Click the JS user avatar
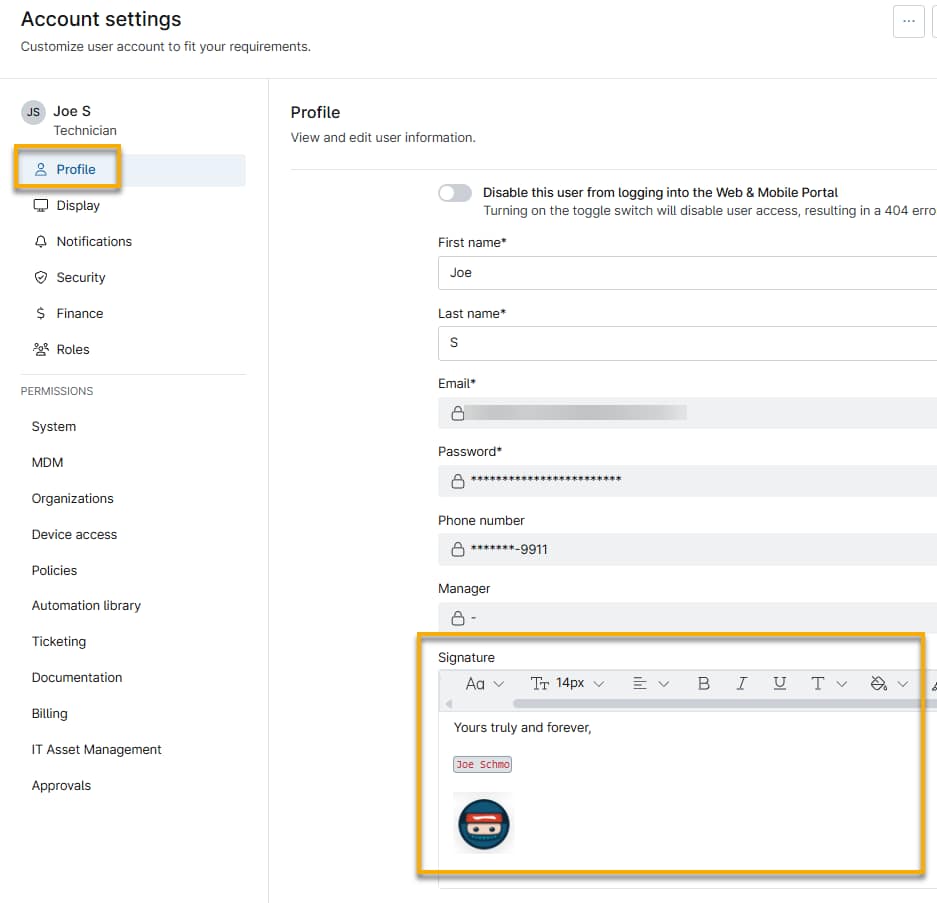The image size is (937, 903). coord(33,112)
